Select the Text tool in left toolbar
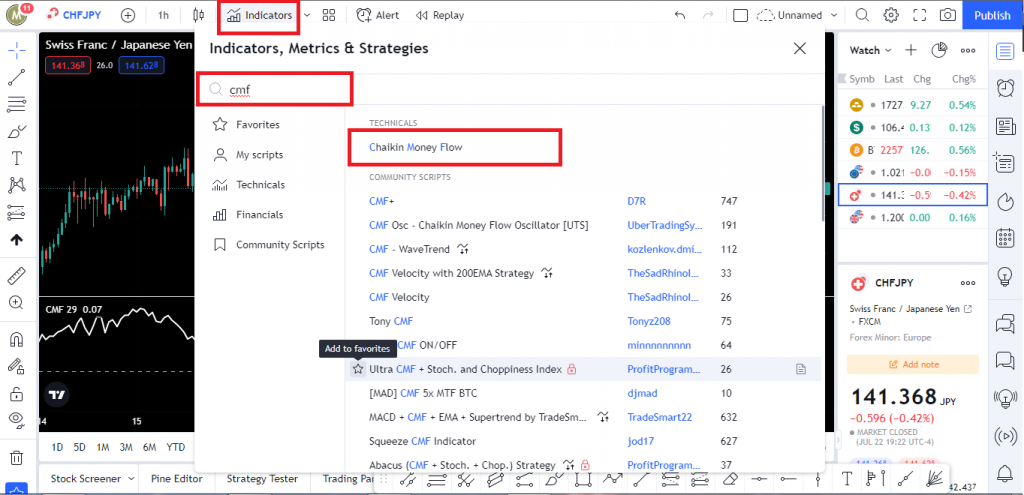Viewport: 1024px width, 495px height. pos(17,158)
